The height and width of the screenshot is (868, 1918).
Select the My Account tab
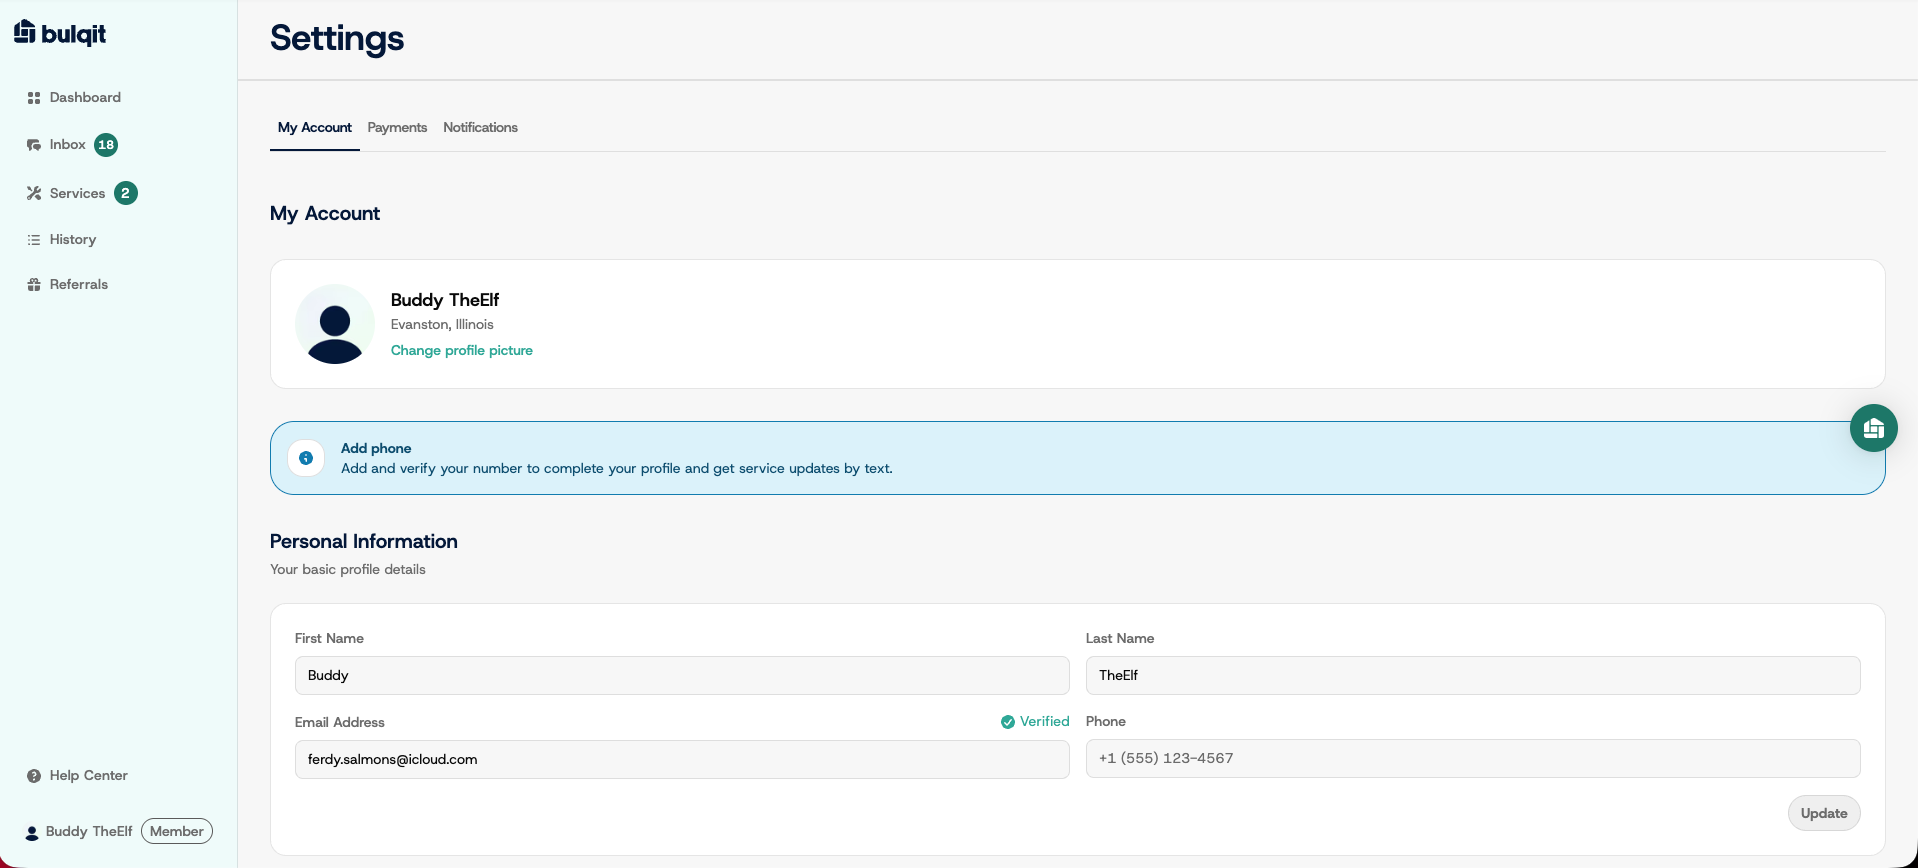(315, 127)
